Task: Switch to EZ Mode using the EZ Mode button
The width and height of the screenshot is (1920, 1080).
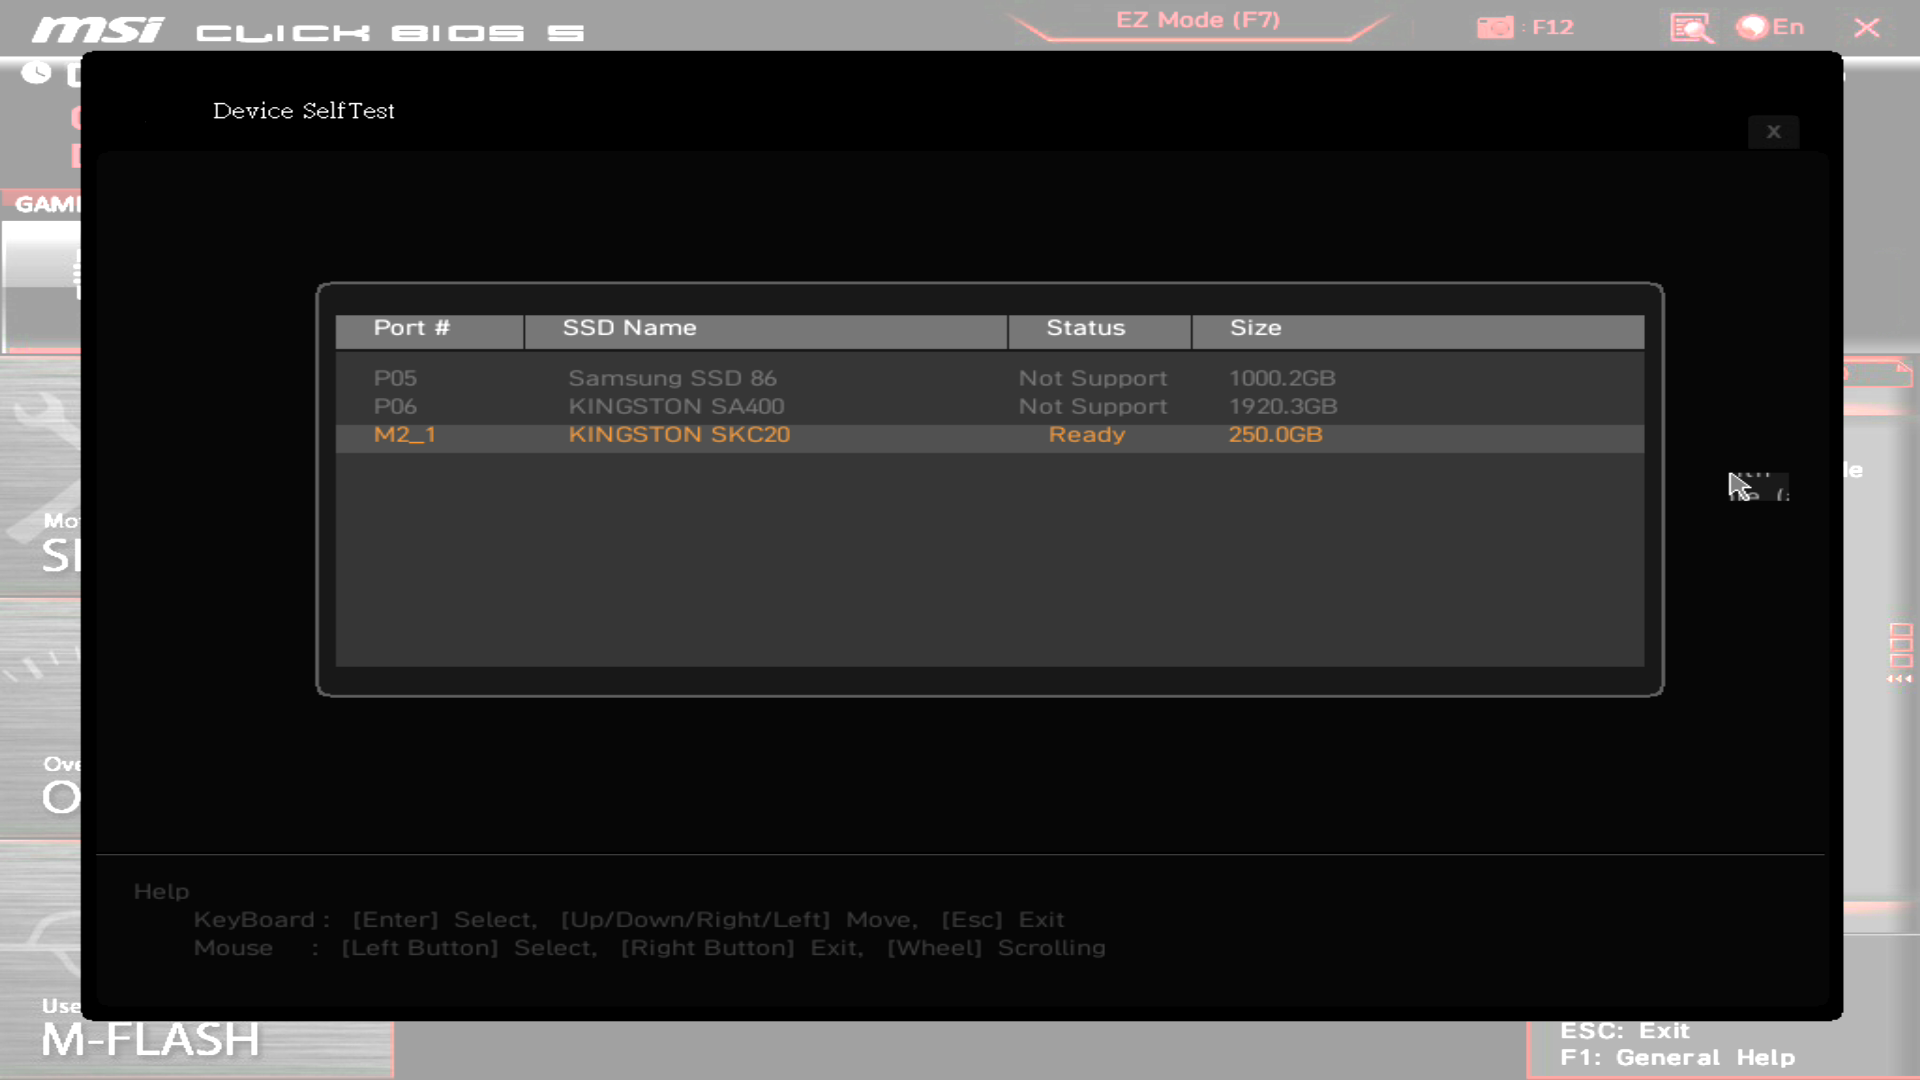Action: [1200, 20]
